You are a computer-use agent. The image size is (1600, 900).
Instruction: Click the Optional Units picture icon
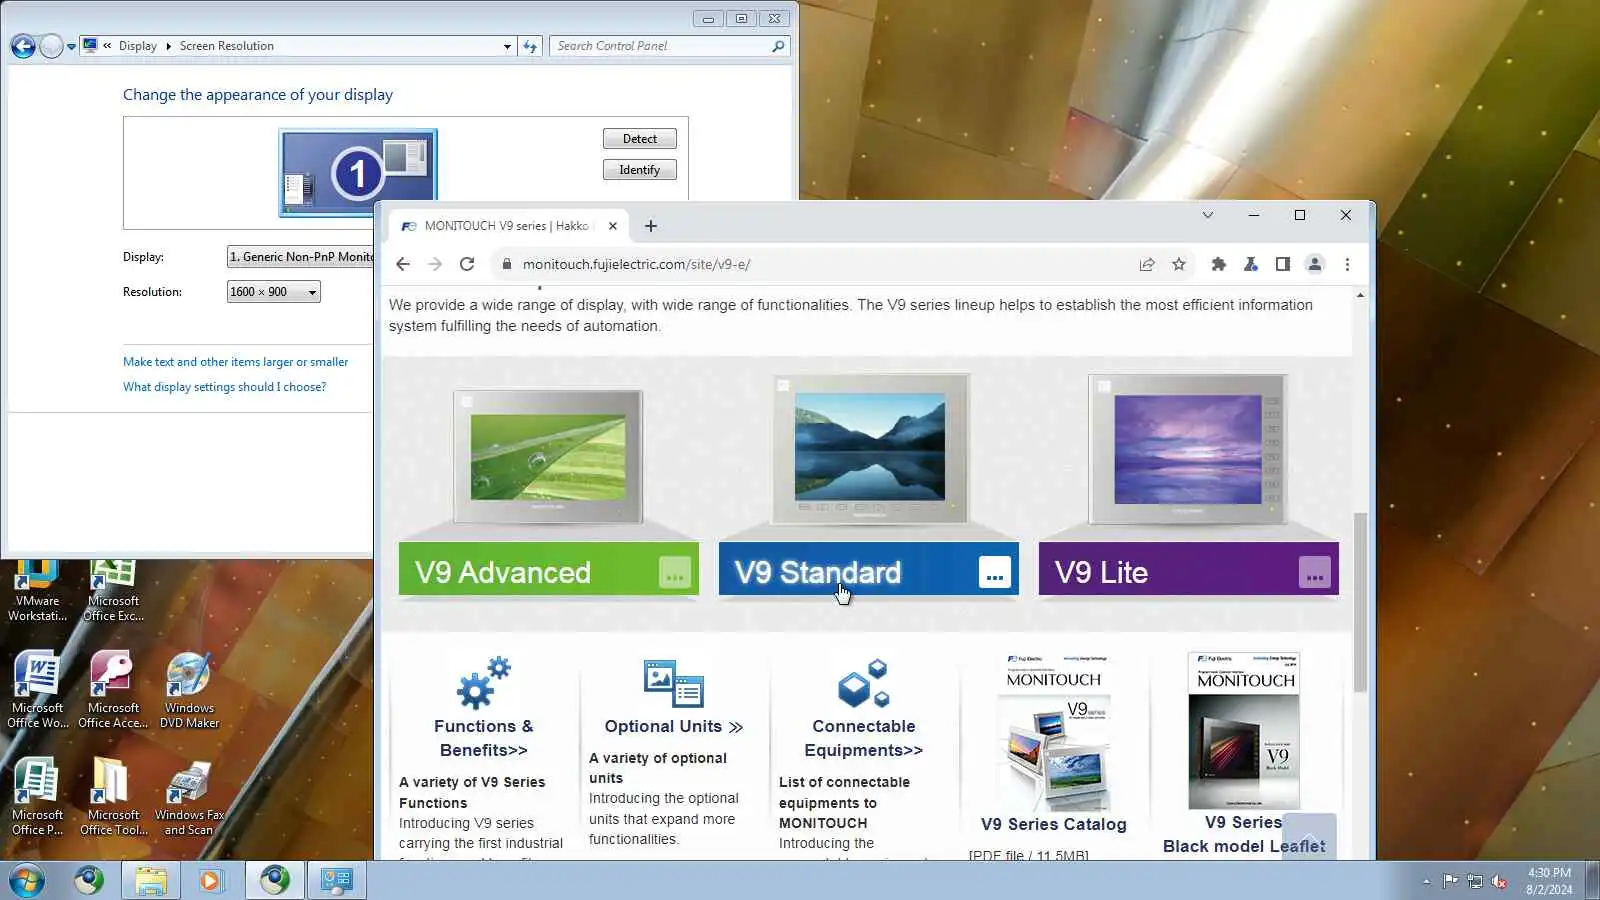674,683
